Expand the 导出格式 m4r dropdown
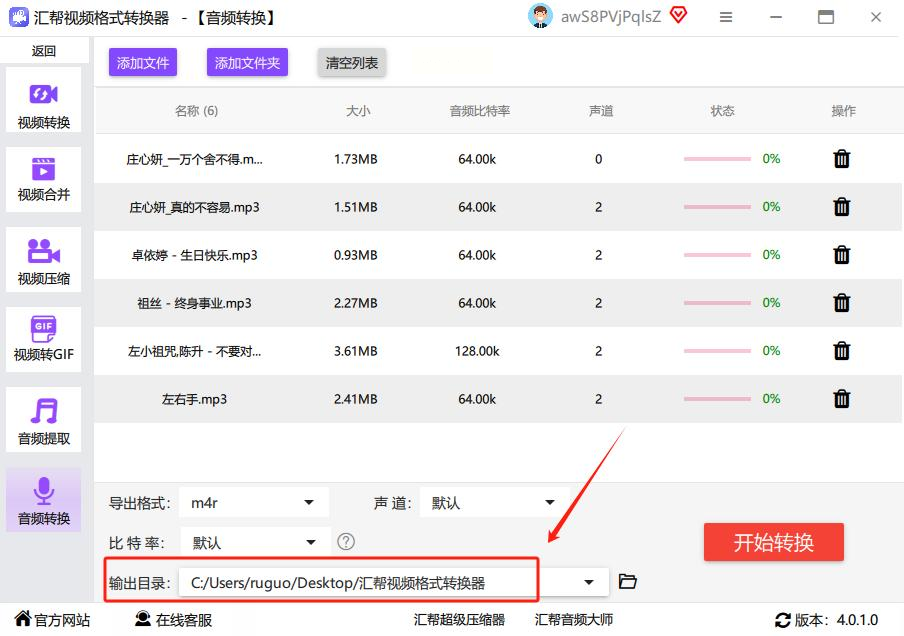904x636 pixels. [308, 503]
